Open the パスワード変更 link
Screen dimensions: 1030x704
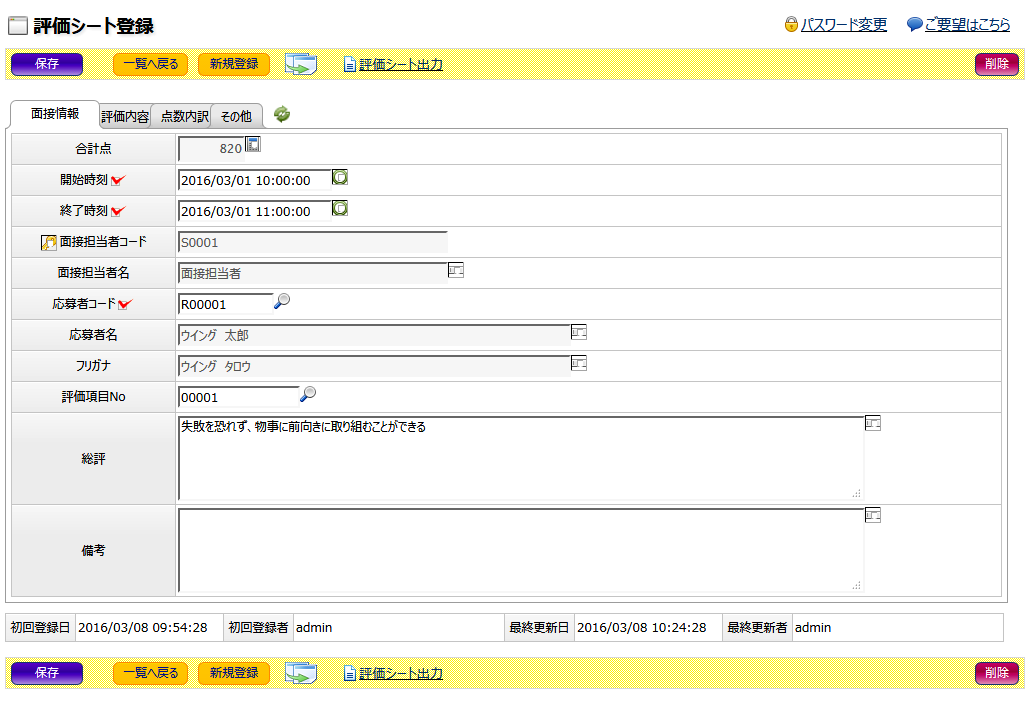[843, 25]
